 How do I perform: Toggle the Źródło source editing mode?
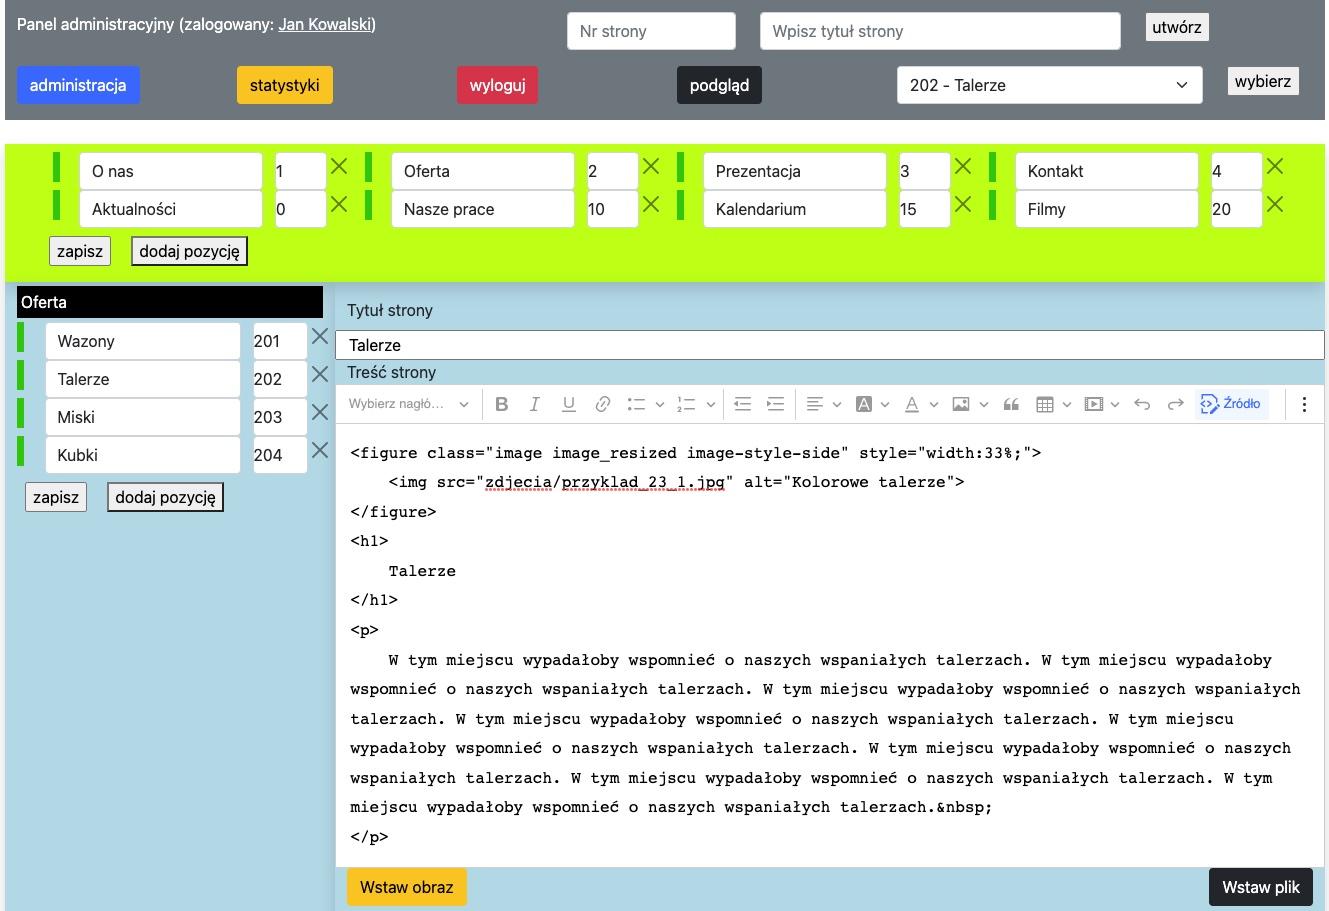(1231, 404)
